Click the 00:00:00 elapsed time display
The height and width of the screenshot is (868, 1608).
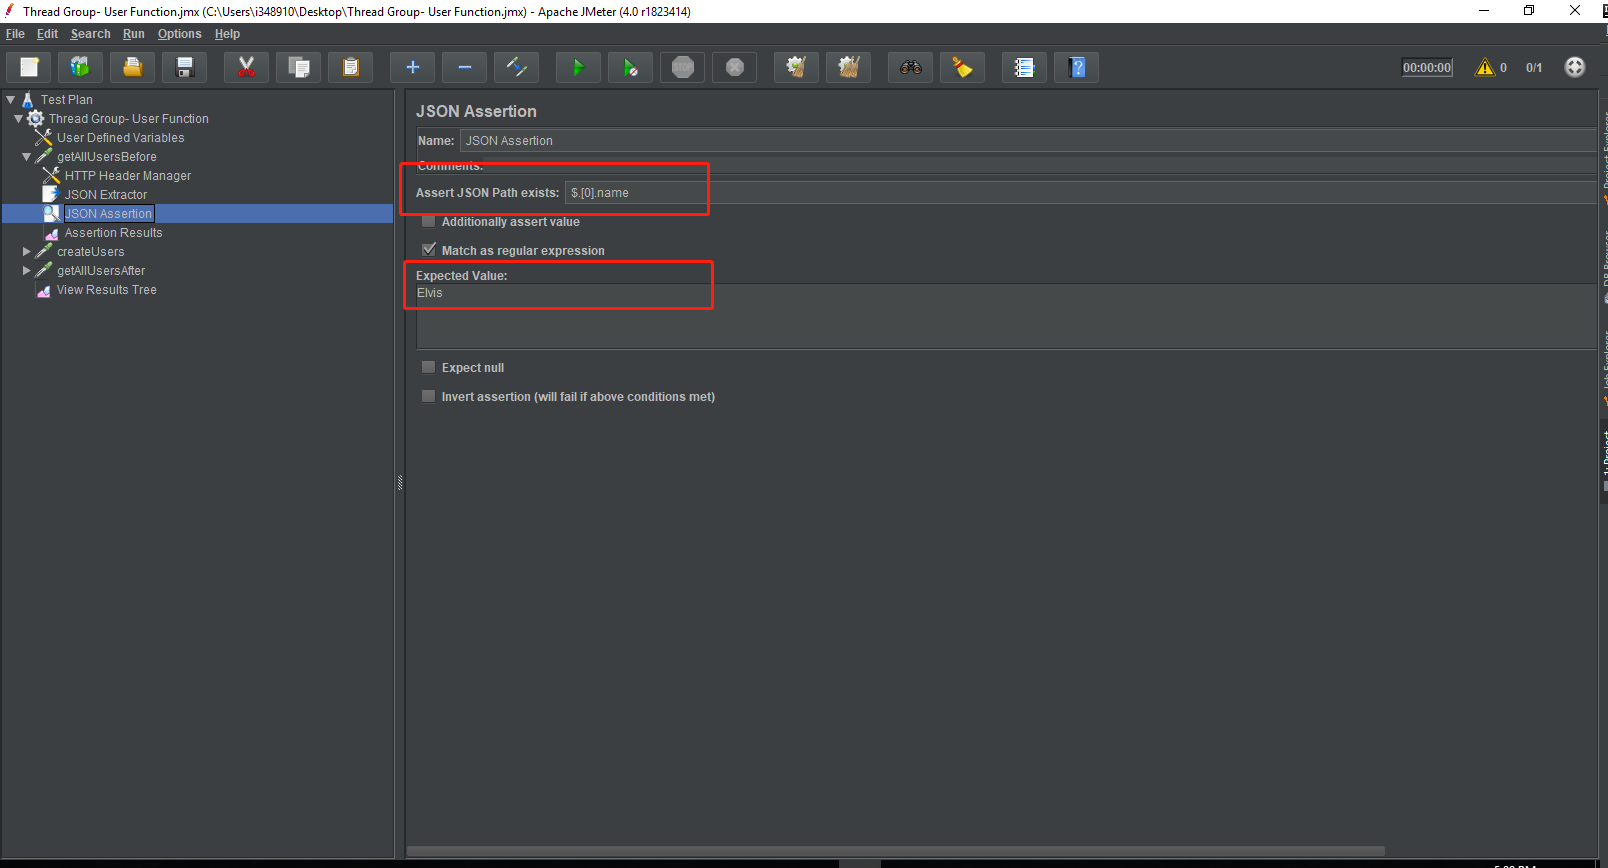click(x=1427, y=67)
